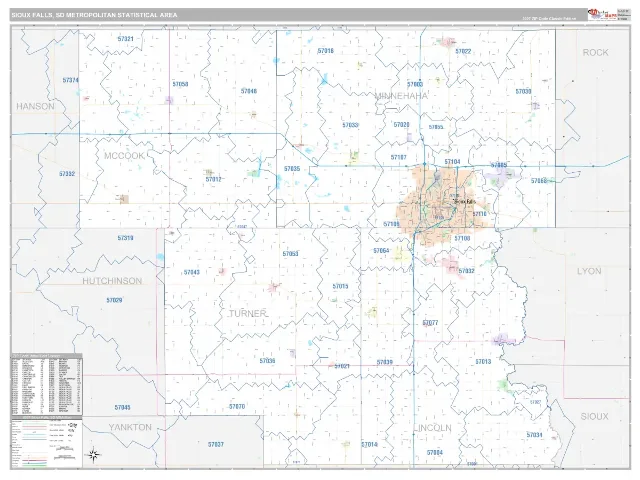Click ZIP code 57104
The image size is (640, 480).
452,162
